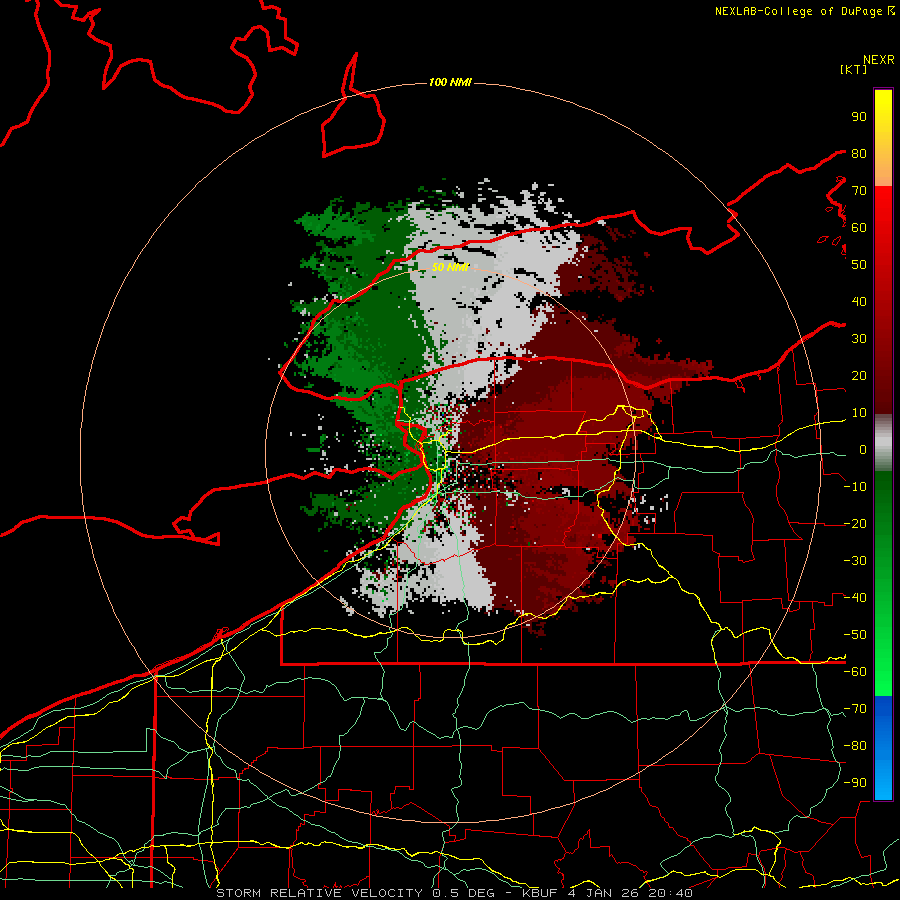Click the [KT] units label
This screenshot has width=900, height=900.
pos(854,69)
